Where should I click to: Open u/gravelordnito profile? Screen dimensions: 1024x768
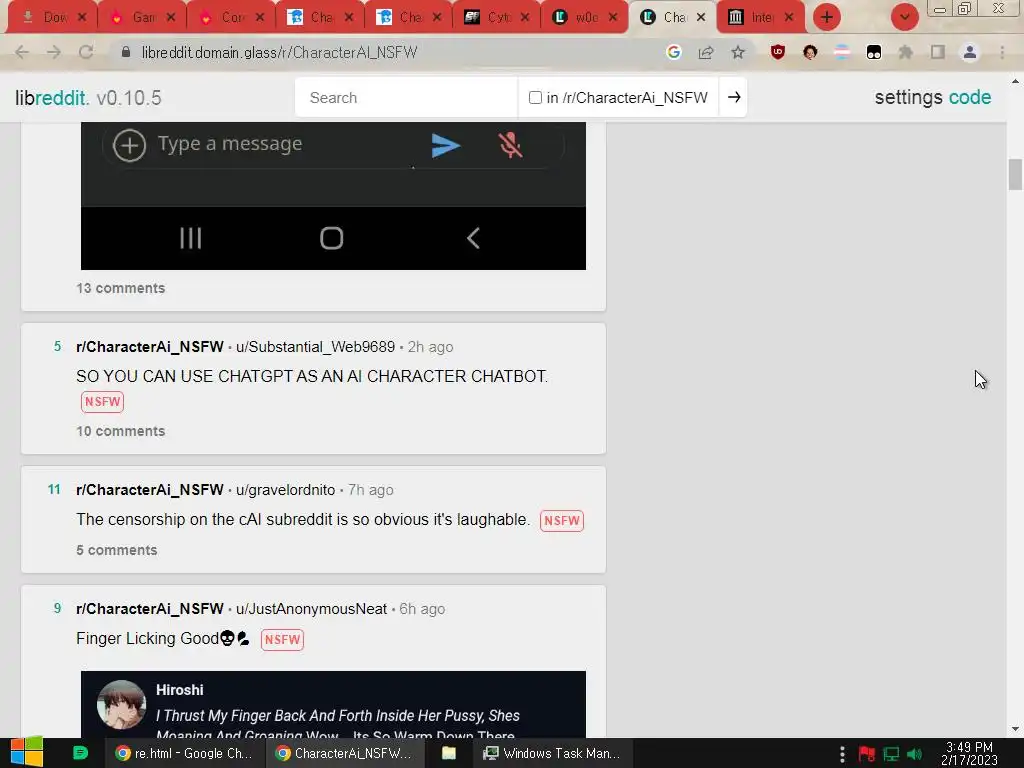point(285,490)
